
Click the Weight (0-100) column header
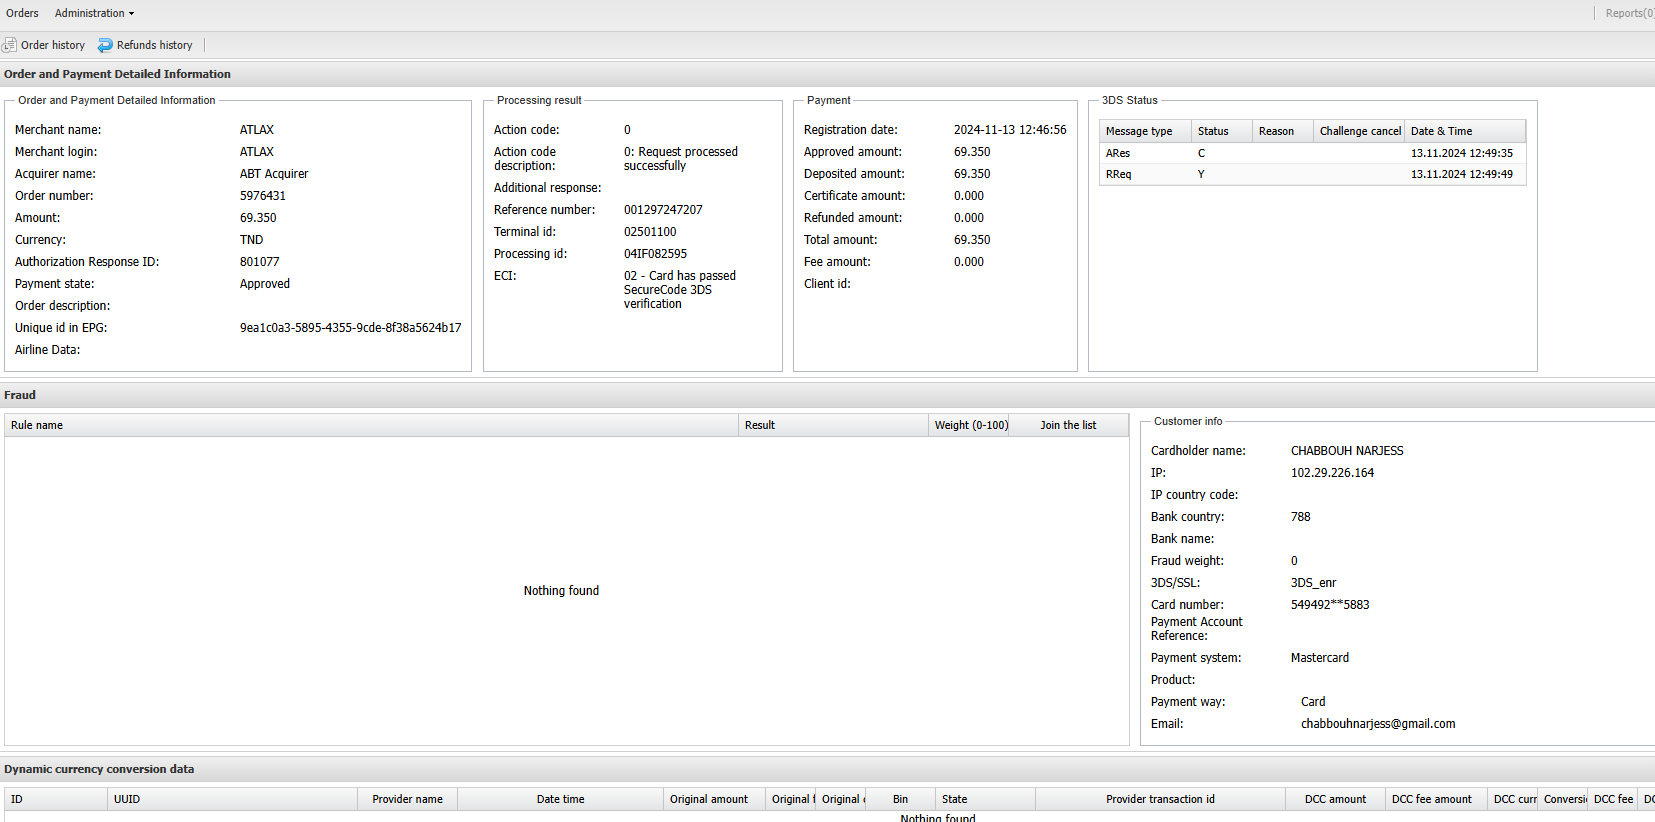[x=970, y=425]
